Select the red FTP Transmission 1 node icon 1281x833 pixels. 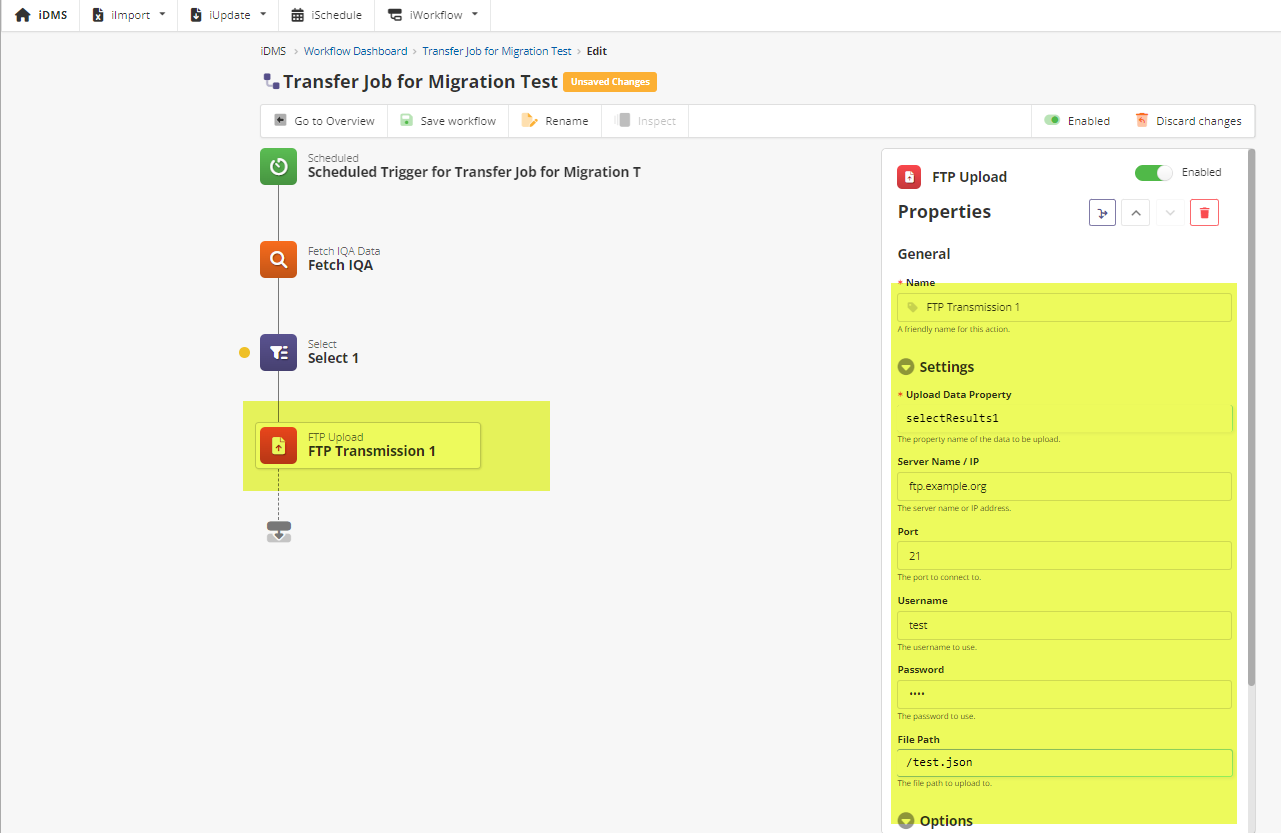click(x=278, y=445)
